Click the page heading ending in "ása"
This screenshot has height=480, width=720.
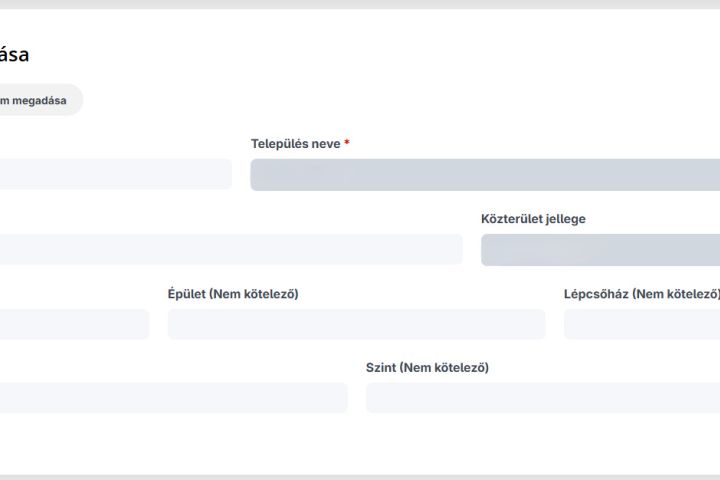tap(14, 55)
